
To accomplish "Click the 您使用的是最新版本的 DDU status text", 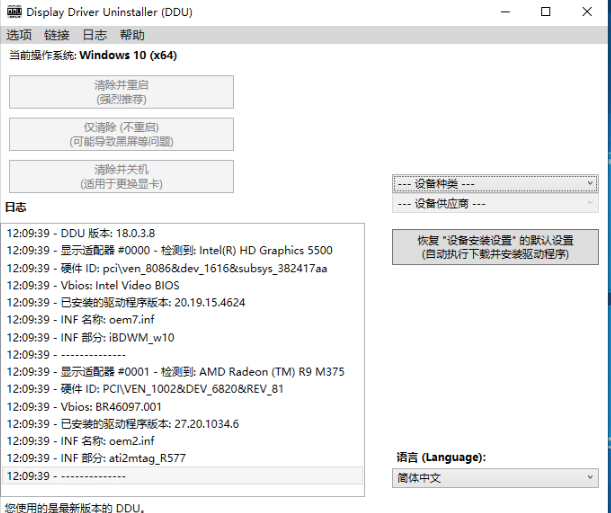I will click(74, 508).
